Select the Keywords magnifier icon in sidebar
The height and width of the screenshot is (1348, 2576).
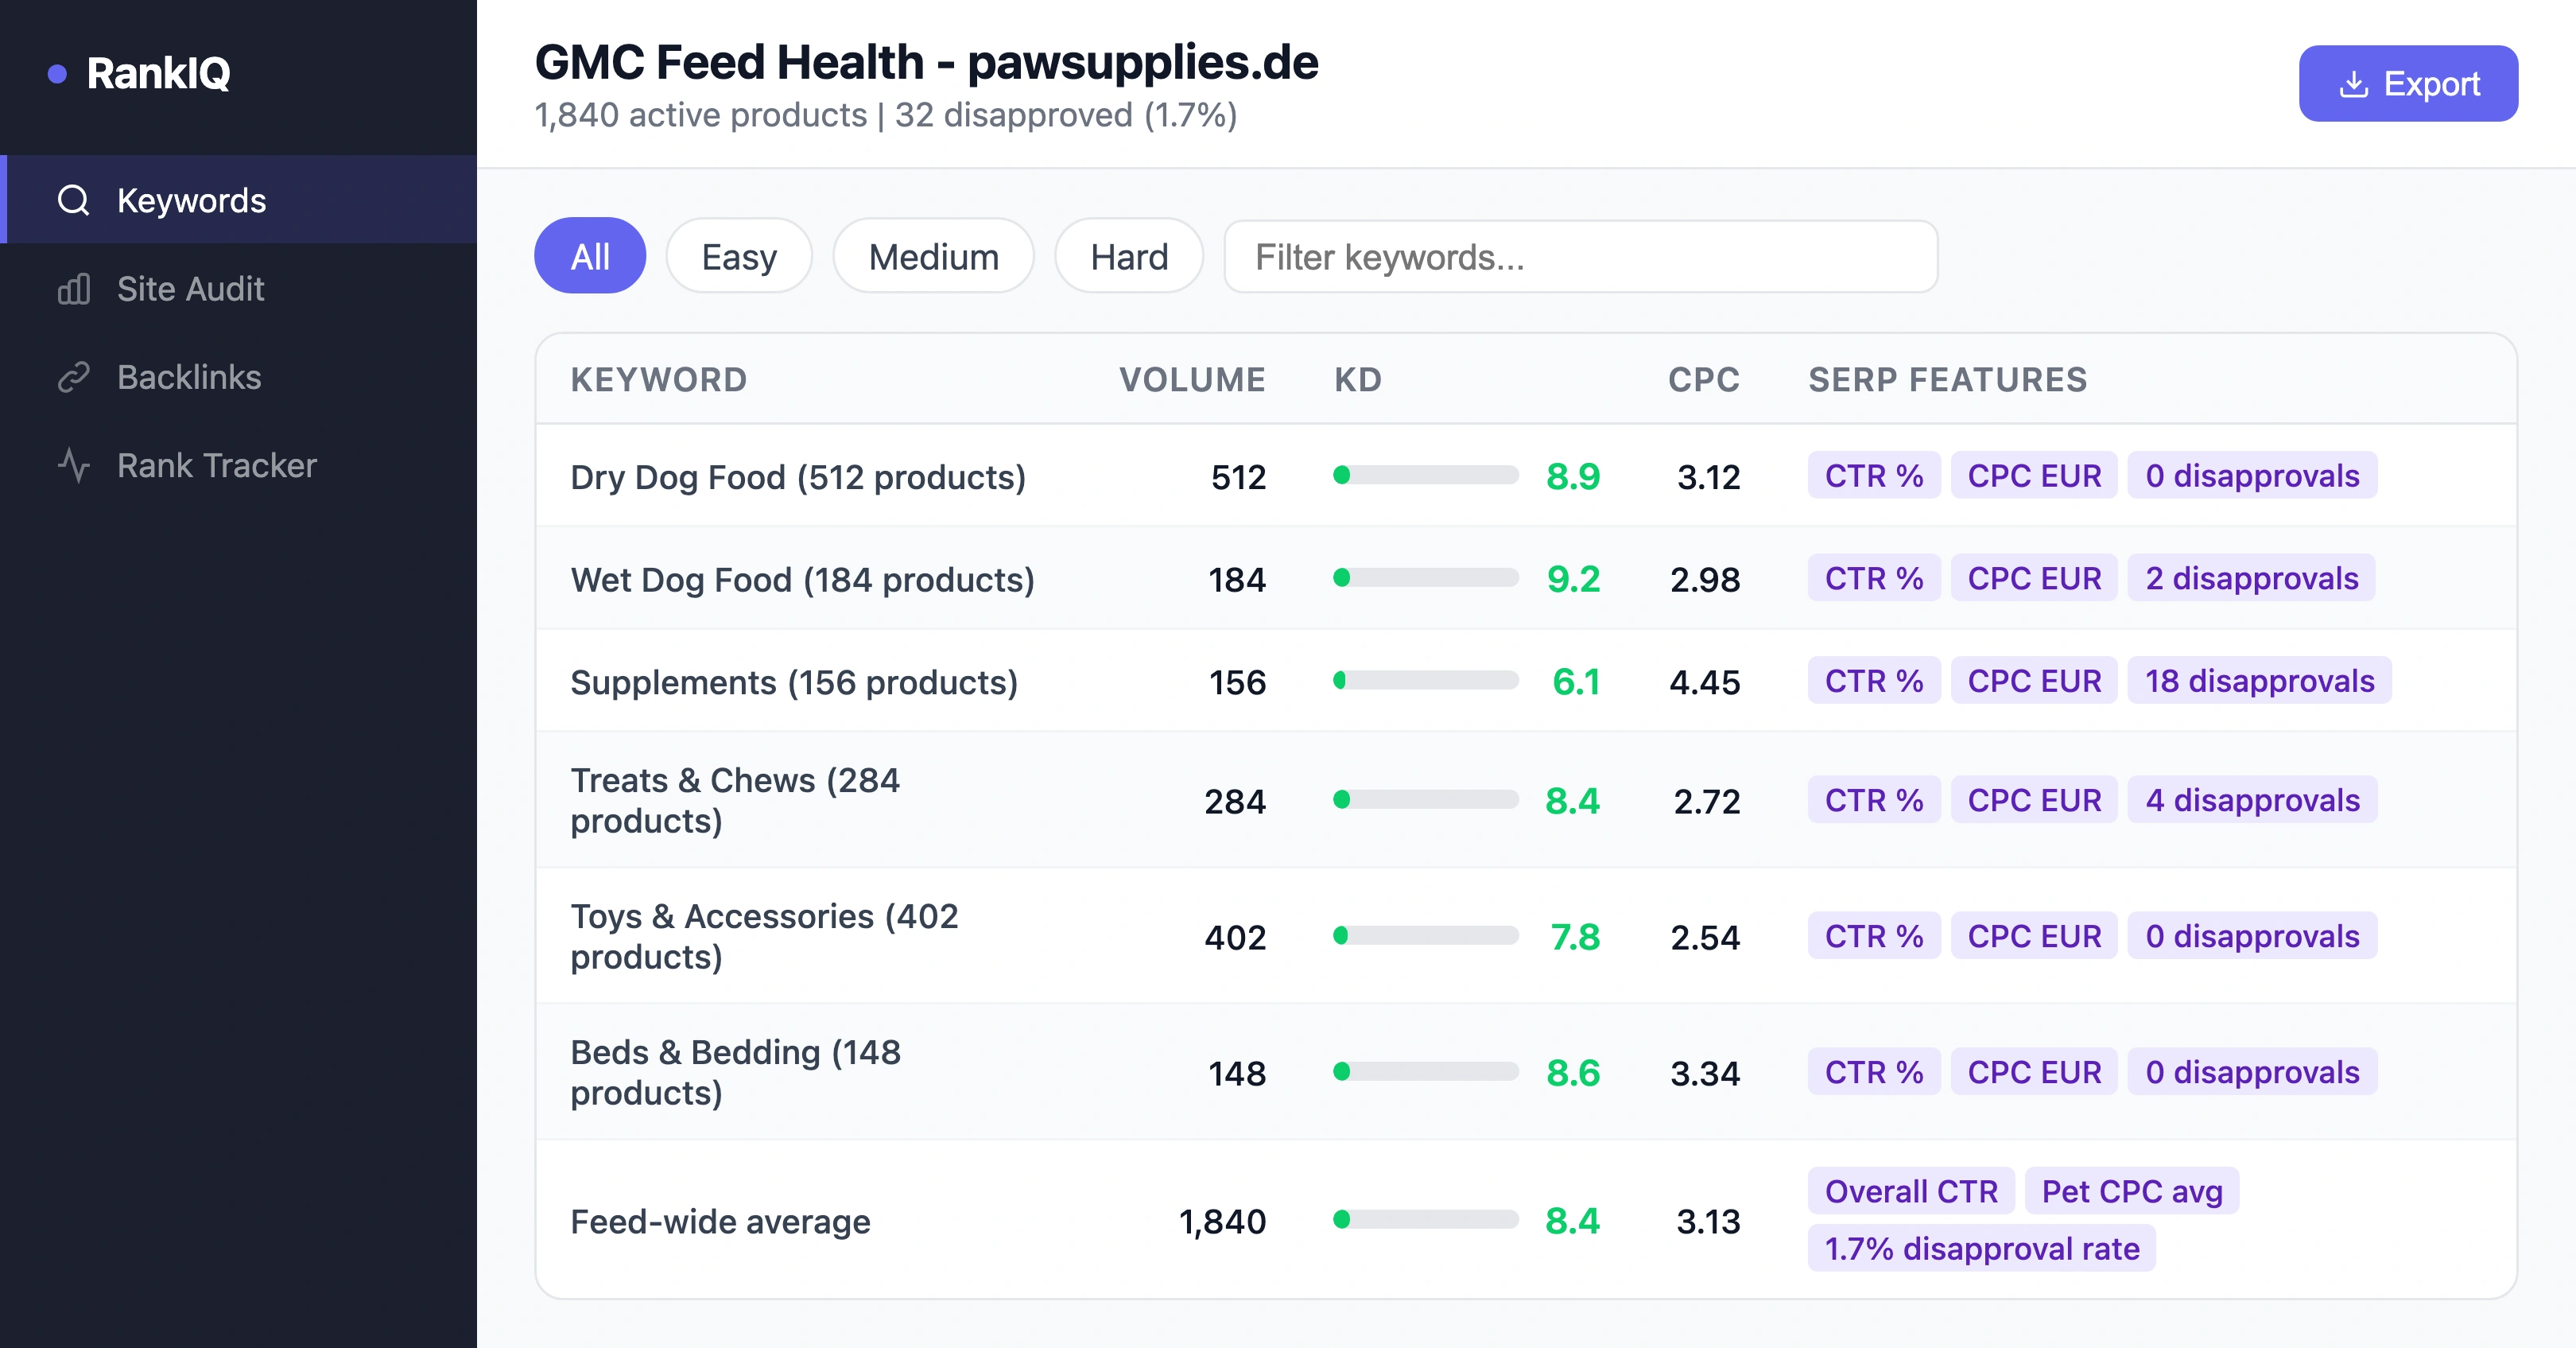(72, 200)
